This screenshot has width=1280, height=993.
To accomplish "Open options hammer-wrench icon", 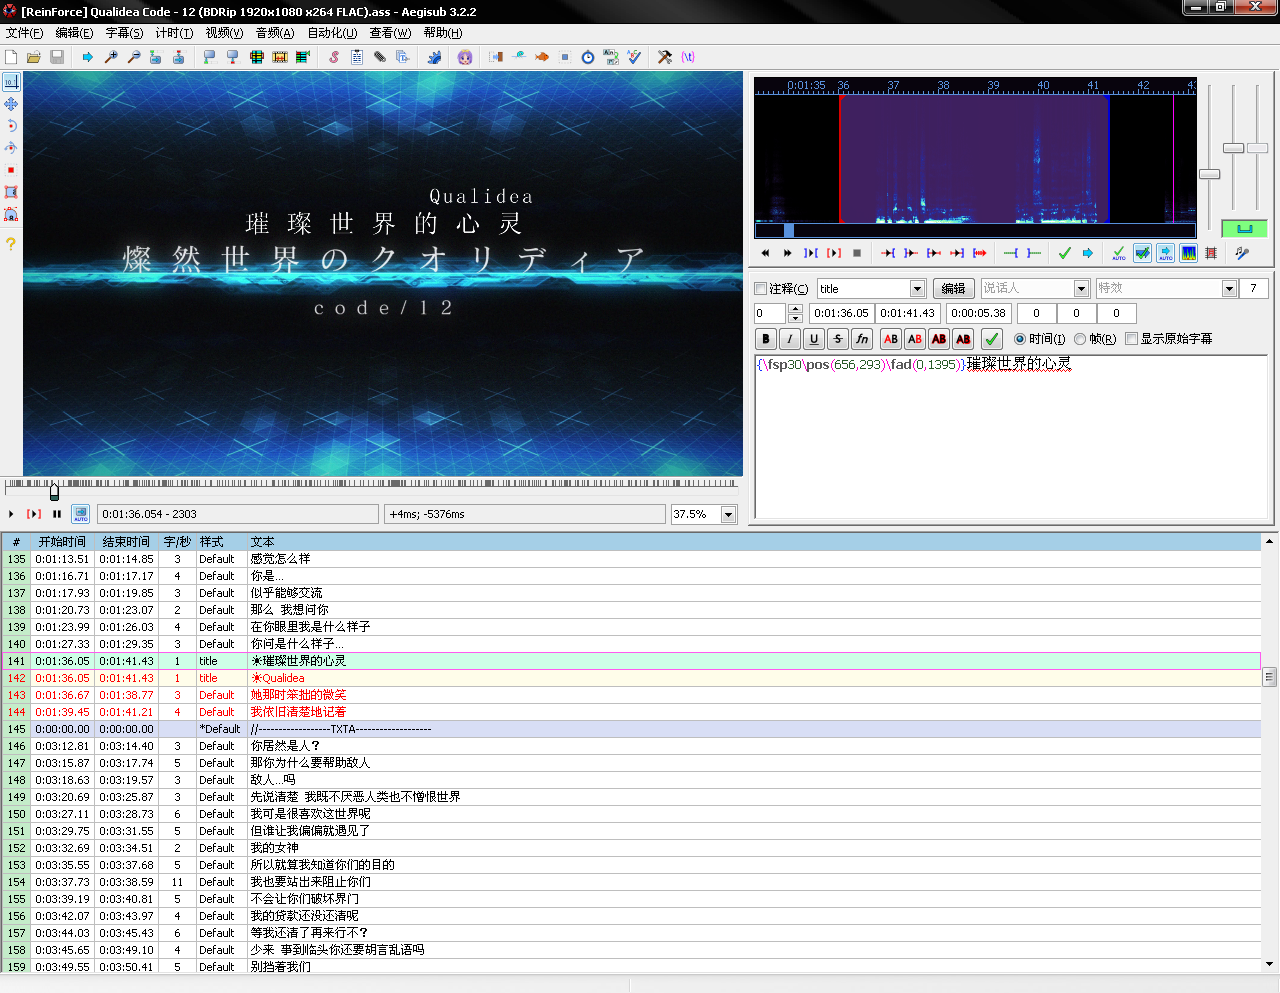I will [665, 57].
